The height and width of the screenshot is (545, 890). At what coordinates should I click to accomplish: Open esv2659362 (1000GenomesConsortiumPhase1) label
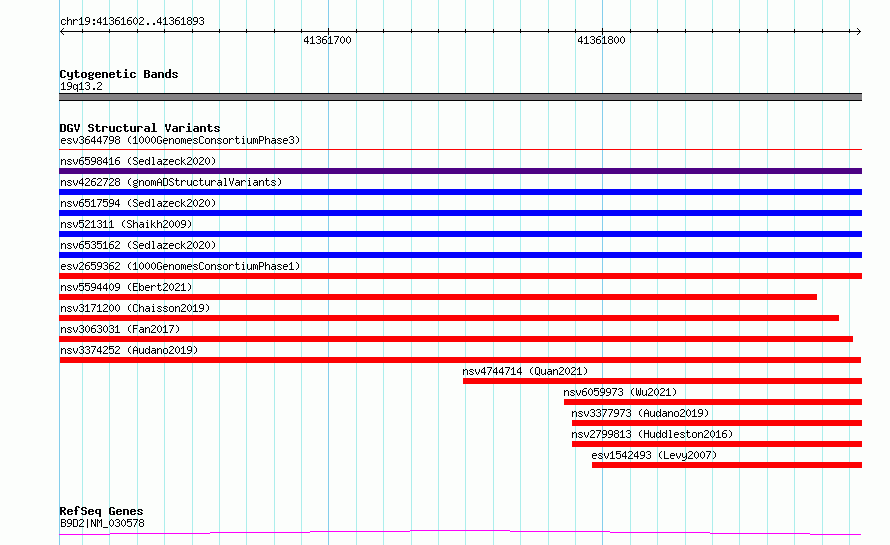pyautogui.click(x=180, y=266)
